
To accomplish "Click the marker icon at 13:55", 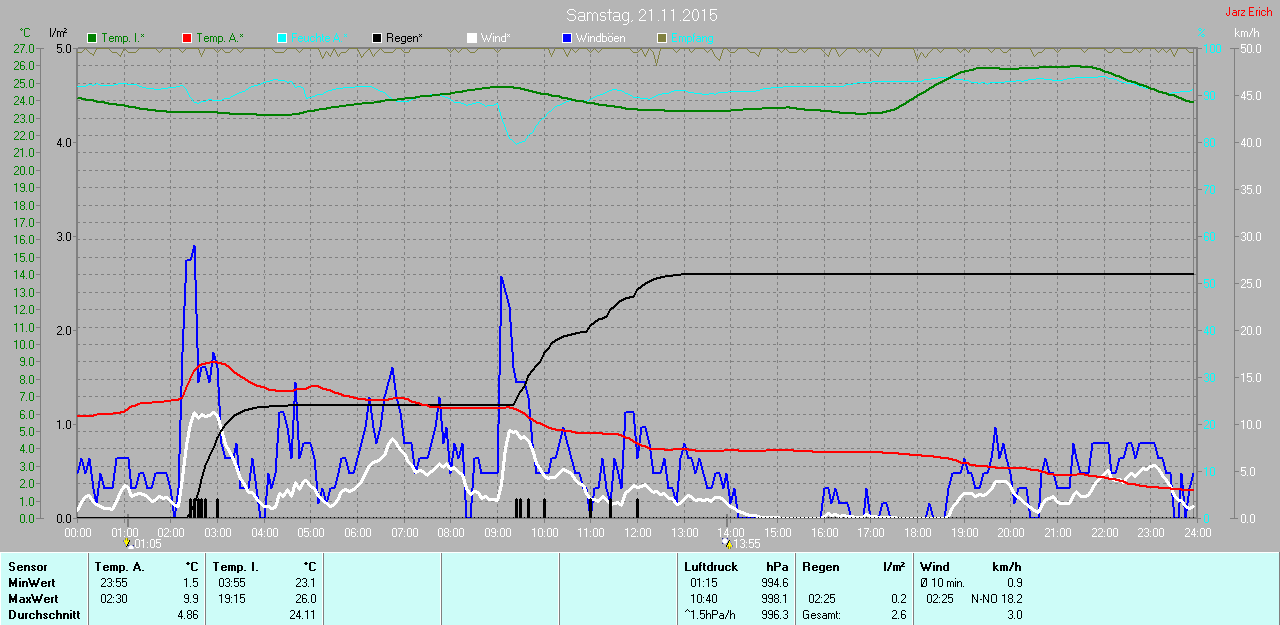I will [x=727, y=543].
